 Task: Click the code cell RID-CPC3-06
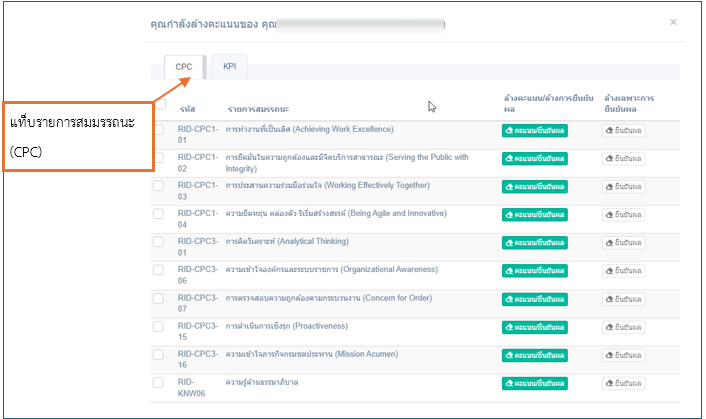click(198, 275)
